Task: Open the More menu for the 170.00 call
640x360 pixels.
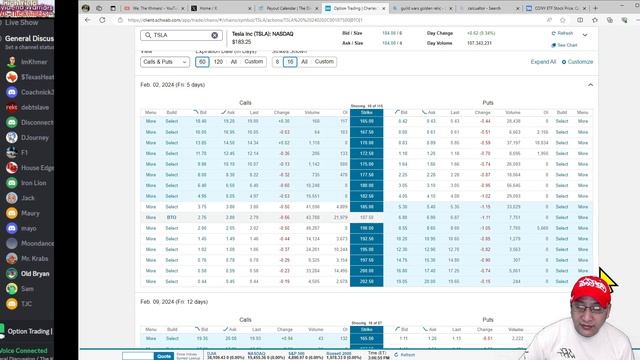Action: tap(151, 143)
